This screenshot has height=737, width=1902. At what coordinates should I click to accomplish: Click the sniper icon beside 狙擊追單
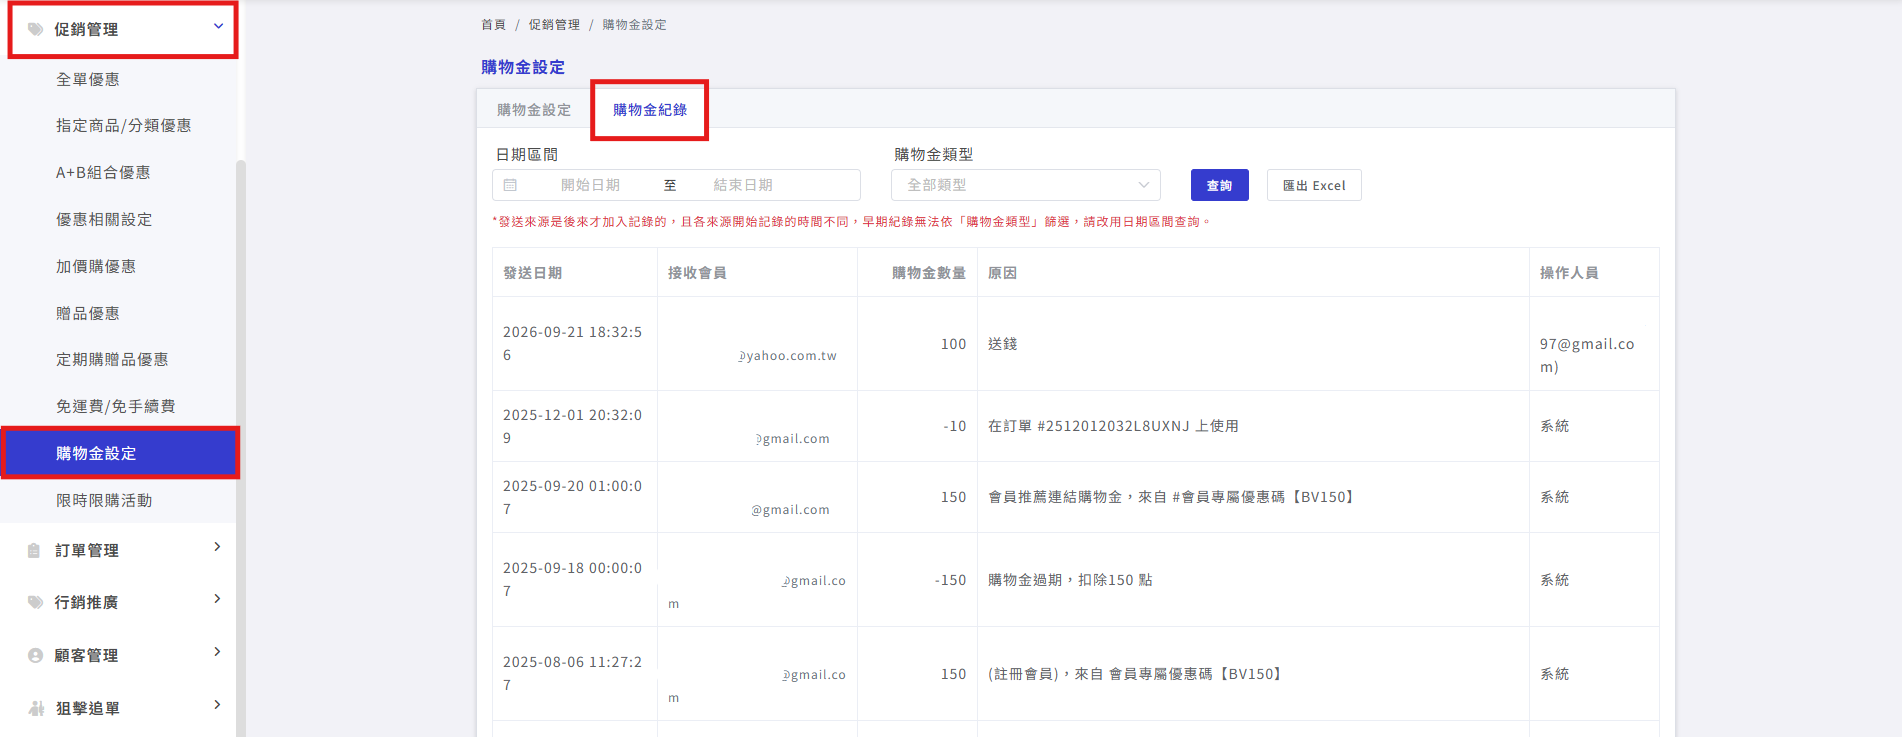[37, 708]
